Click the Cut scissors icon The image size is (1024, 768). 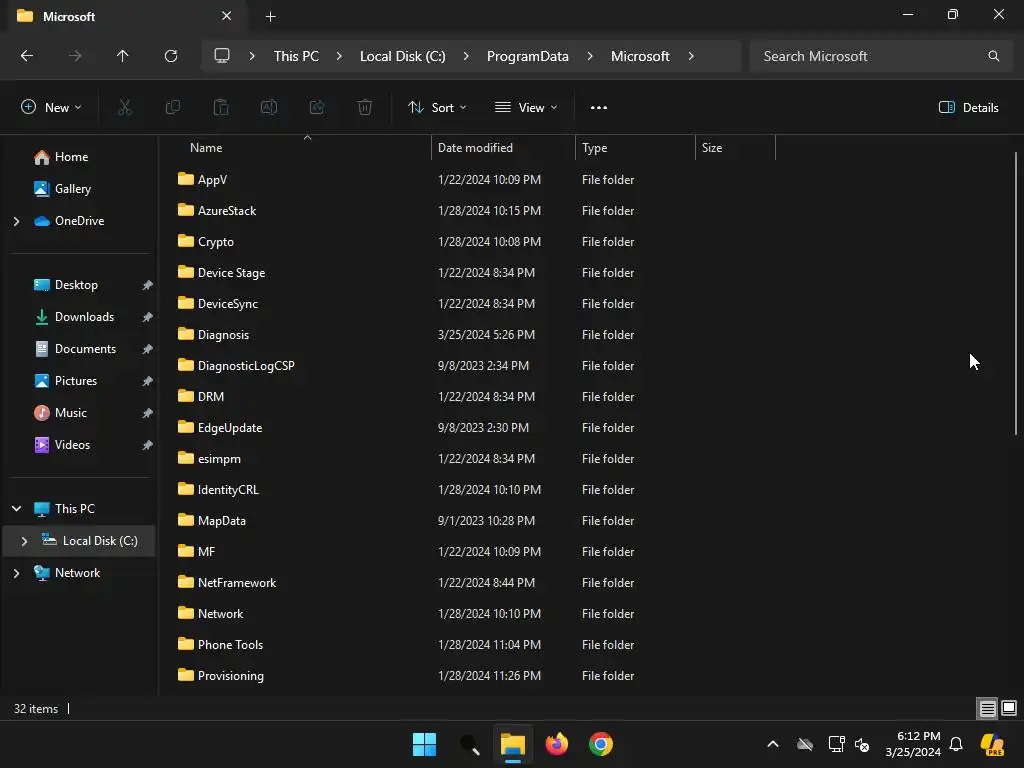click(x=125, y=108)
